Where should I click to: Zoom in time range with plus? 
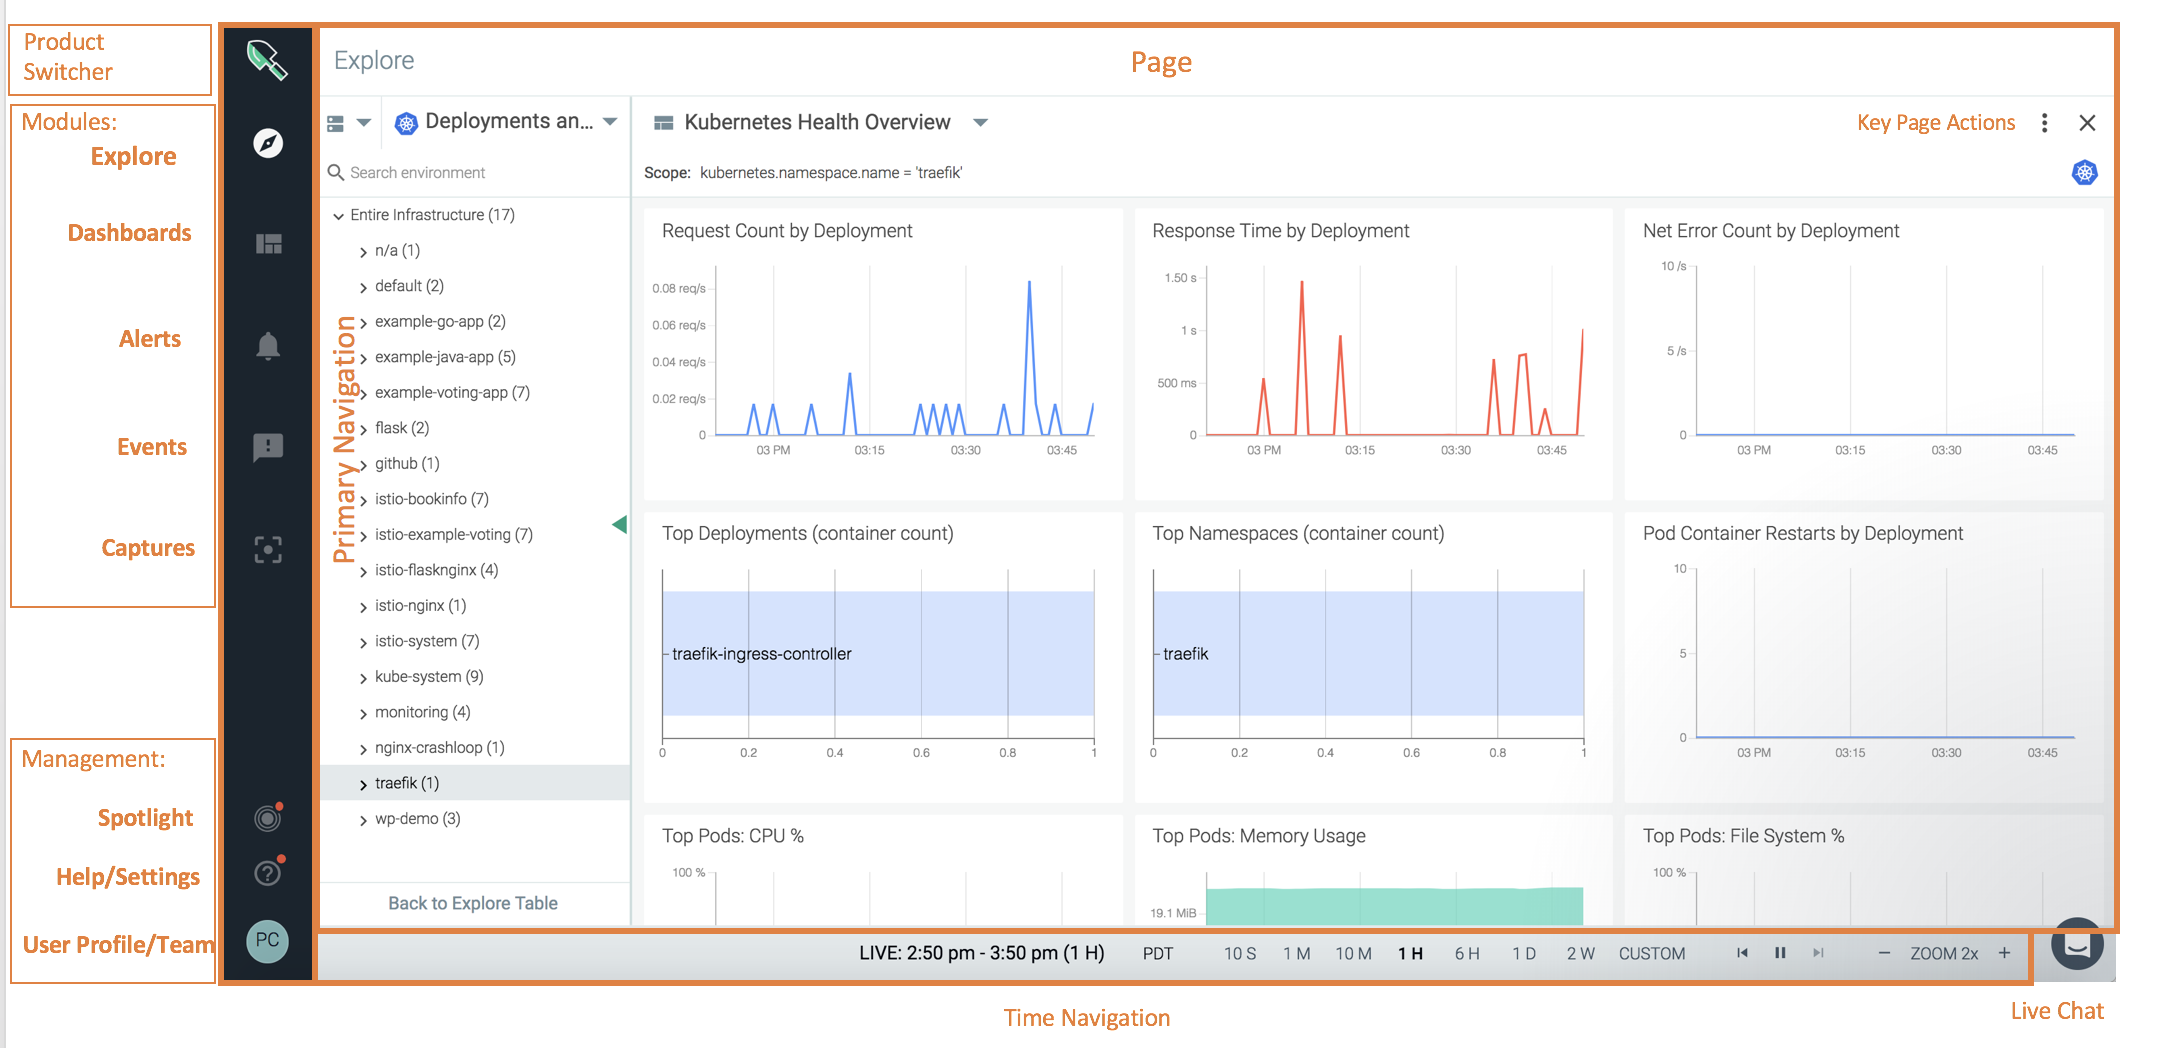point(2004,953)
